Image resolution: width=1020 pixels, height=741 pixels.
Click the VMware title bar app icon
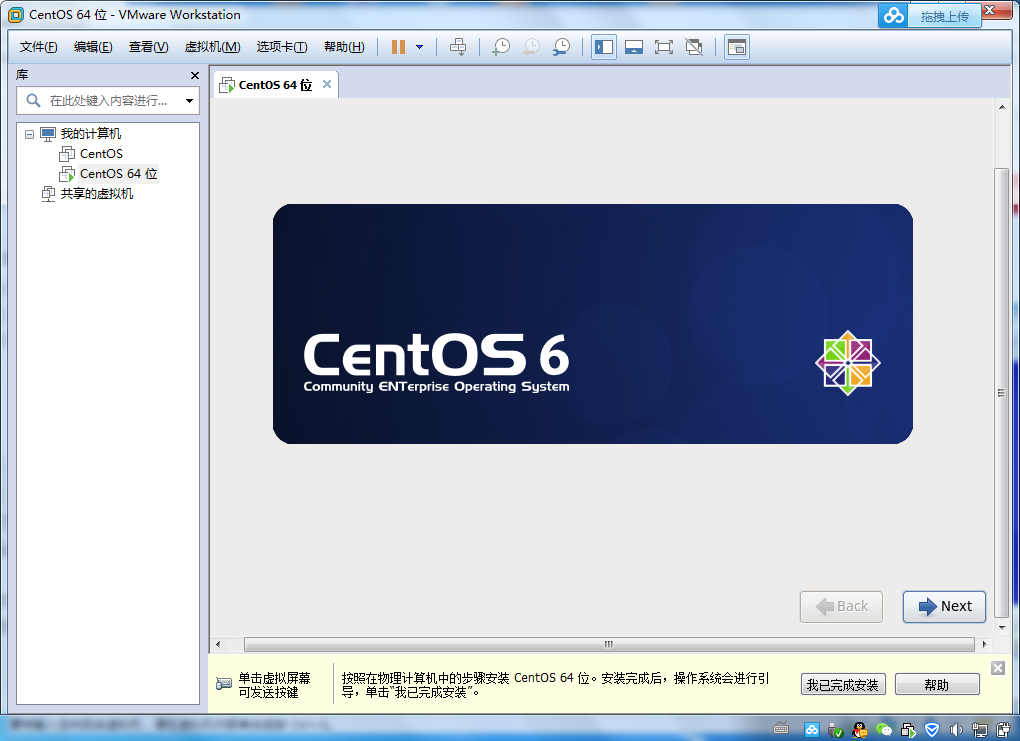15,15
